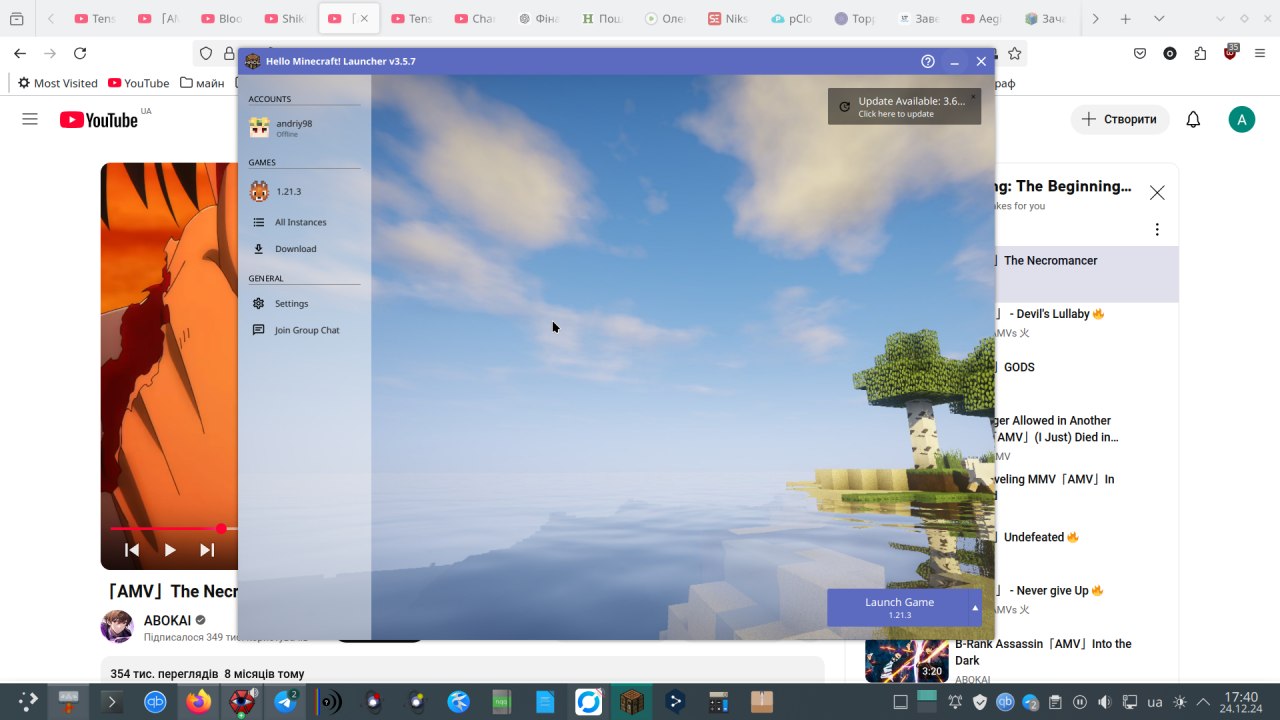1280x720 pixels.
Task: Click the Update Available notification
Action: (x=904, y=107)
